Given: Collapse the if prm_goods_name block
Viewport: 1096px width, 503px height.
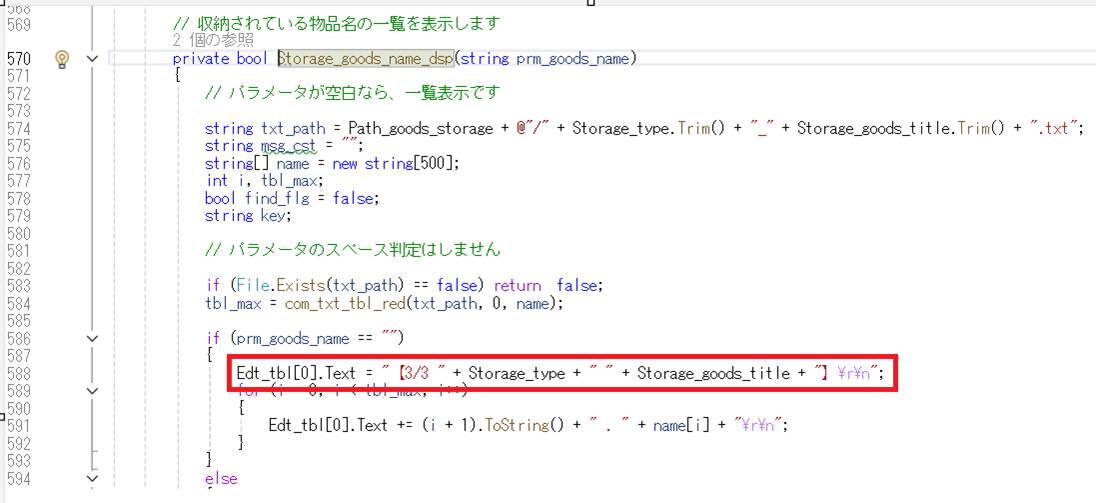Looking at the screenshot, I should [93, 338].
